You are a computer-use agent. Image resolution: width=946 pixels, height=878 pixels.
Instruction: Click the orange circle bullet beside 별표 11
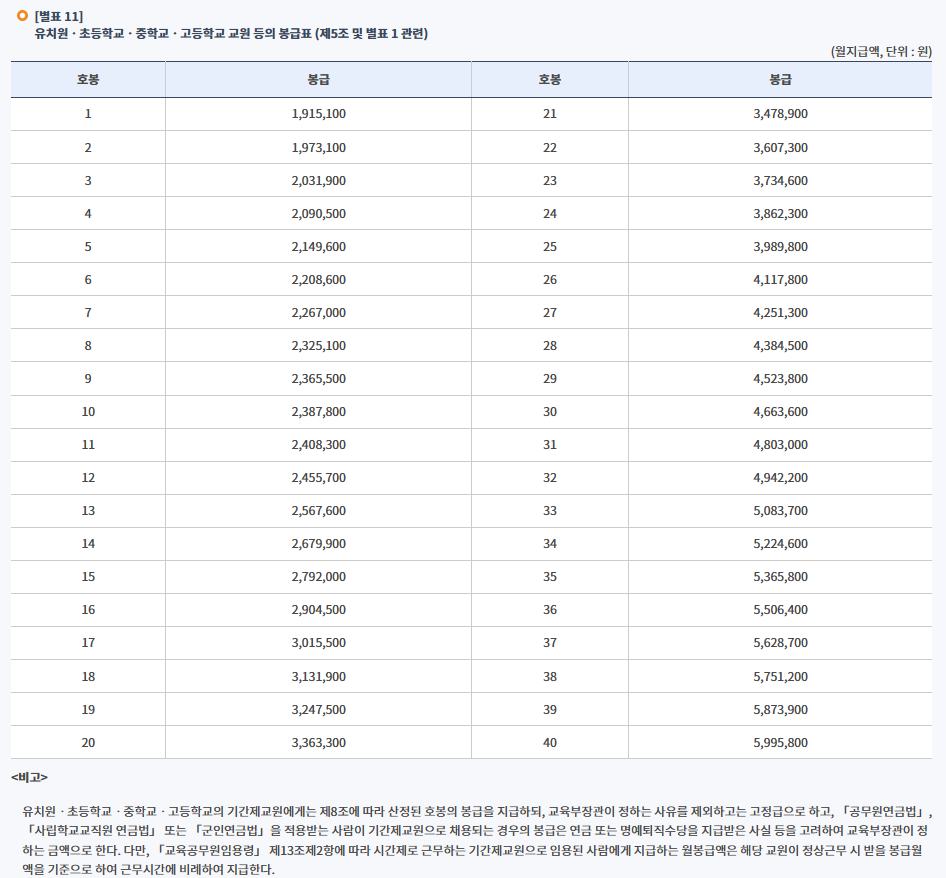tap(22, 16)
